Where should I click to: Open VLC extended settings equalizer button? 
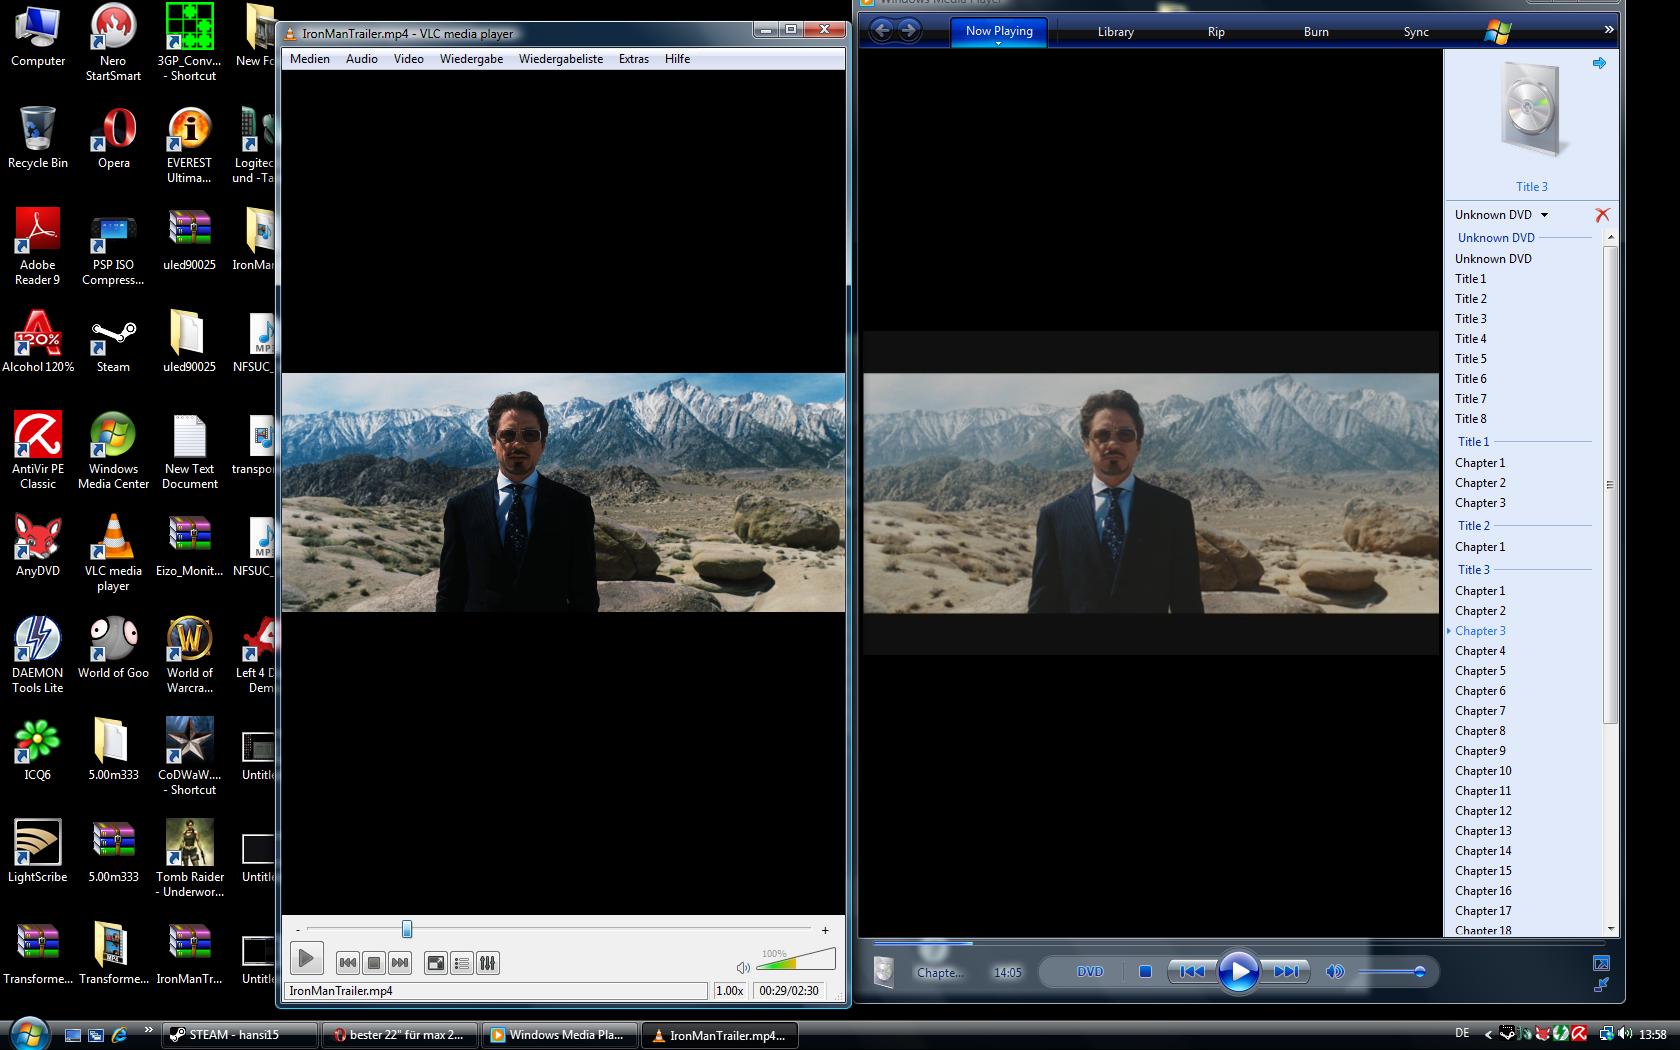(x=488, y=963)
